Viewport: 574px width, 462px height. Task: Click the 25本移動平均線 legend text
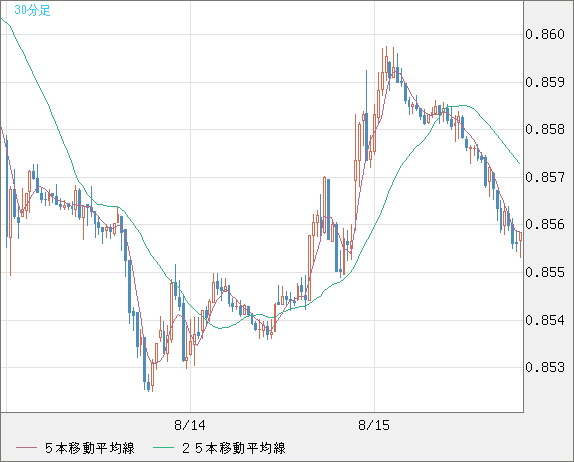[234, 448]
